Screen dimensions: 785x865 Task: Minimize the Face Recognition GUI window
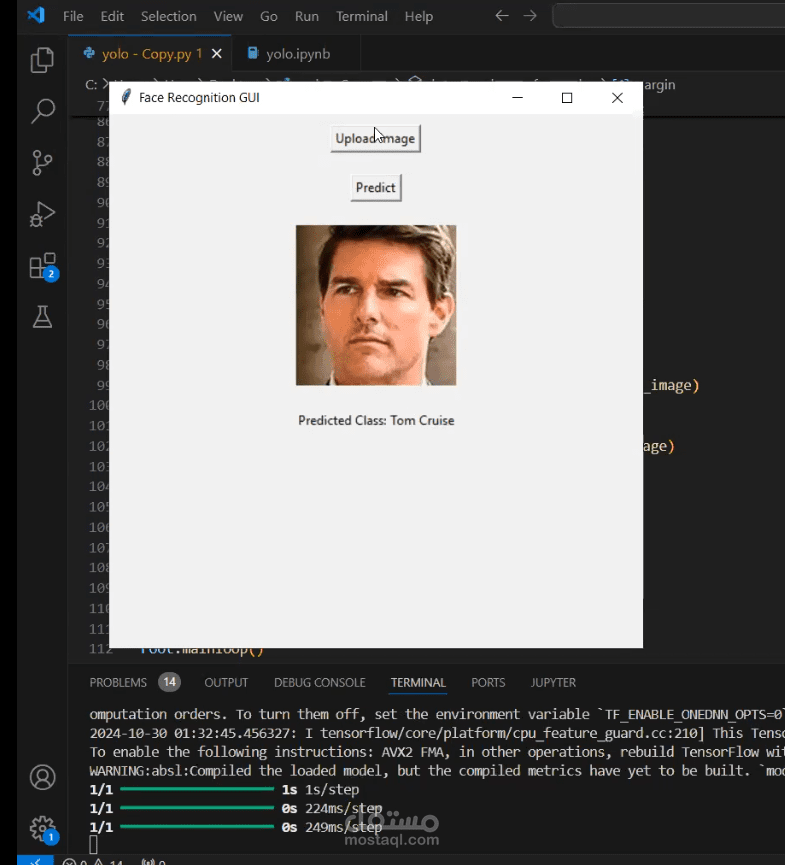coord(517,98)
